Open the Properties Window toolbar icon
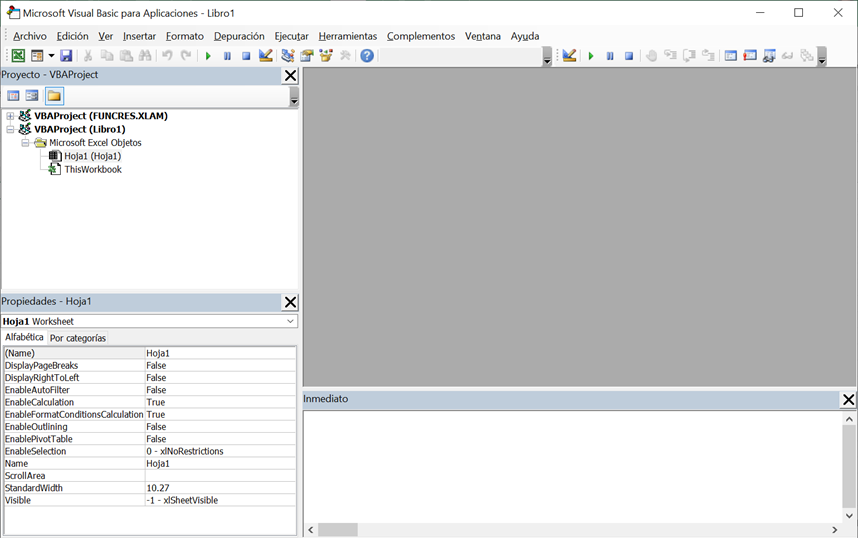858x538 pixels. pyautogui.click(x=306, y=55)
